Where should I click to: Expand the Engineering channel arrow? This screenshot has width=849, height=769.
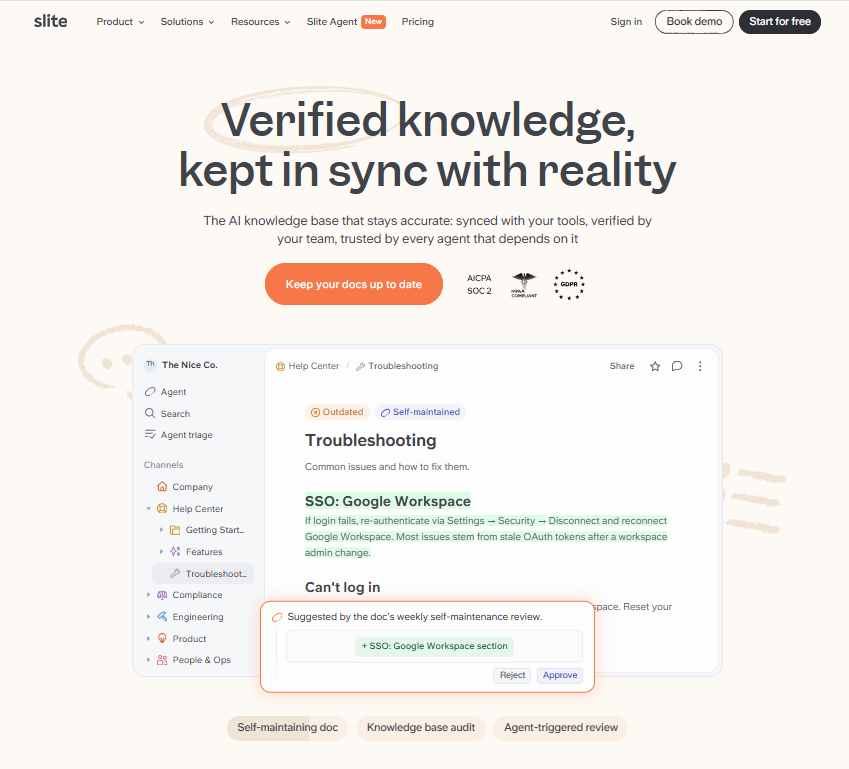click(148, 616)
